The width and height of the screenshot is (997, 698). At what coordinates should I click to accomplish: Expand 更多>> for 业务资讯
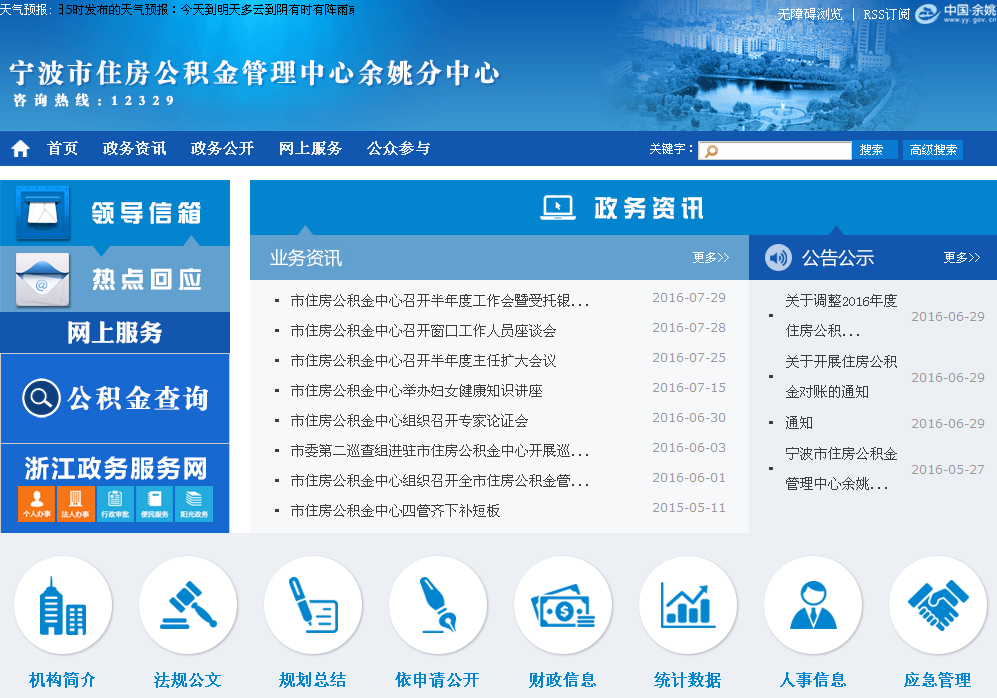click(711, 257)
